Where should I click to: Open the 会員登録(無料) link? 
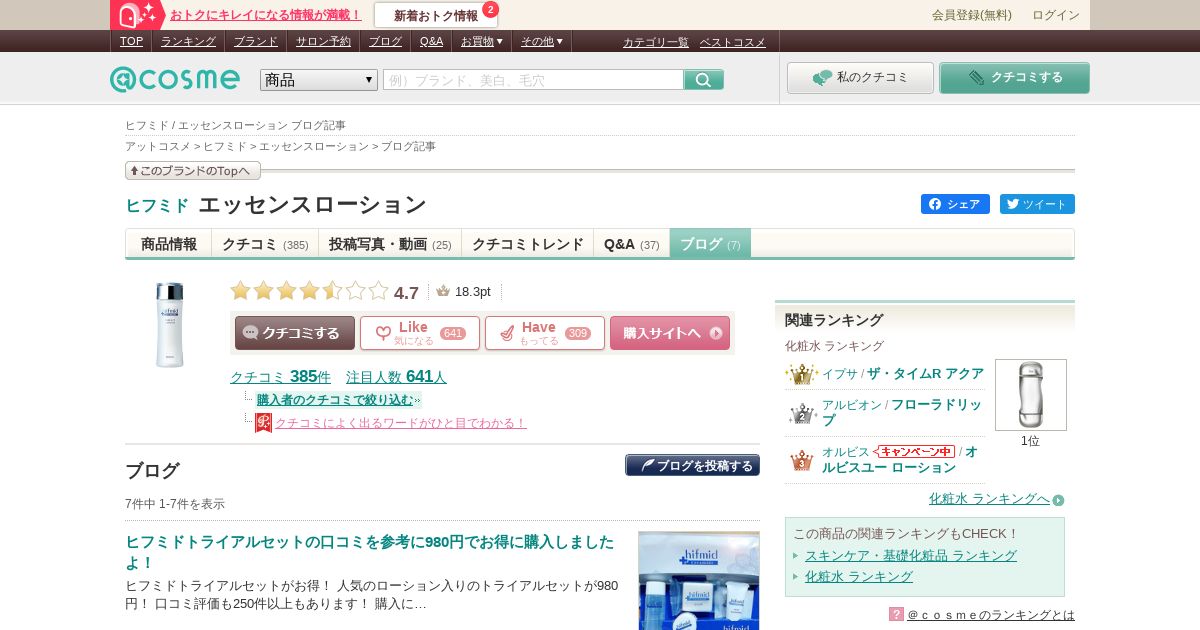[972, 15]
